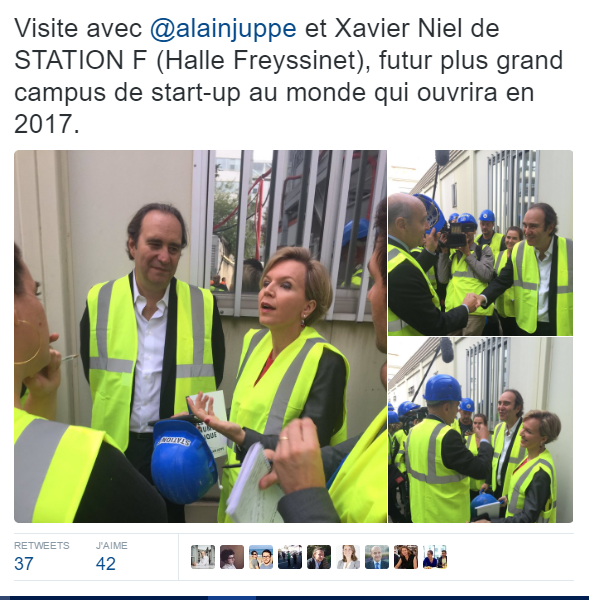Click the J'AIME label
Screen dimensions: 589x600
(111, 545)
